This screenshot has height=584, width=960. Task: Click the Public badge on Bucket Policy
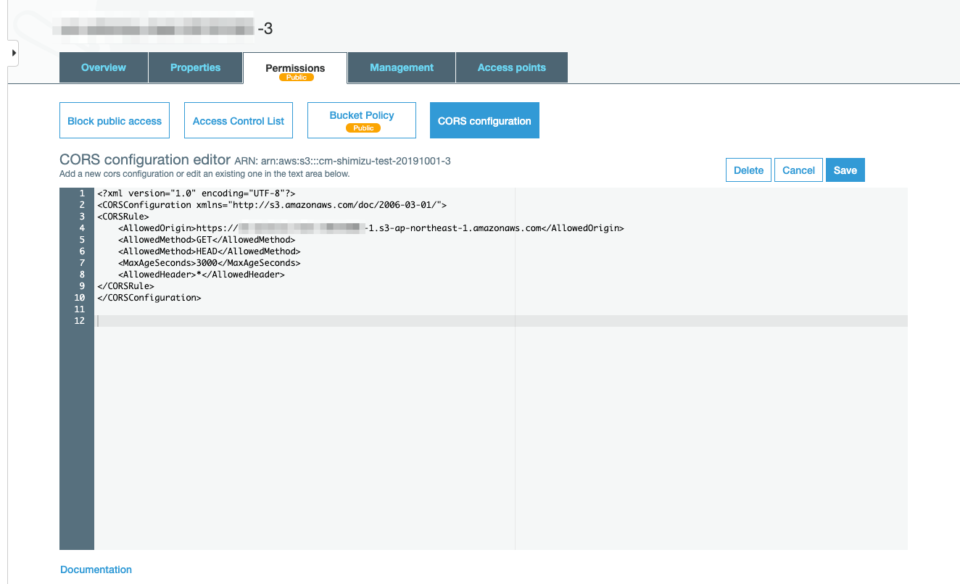pyautogui.click(x=361, y=129)
